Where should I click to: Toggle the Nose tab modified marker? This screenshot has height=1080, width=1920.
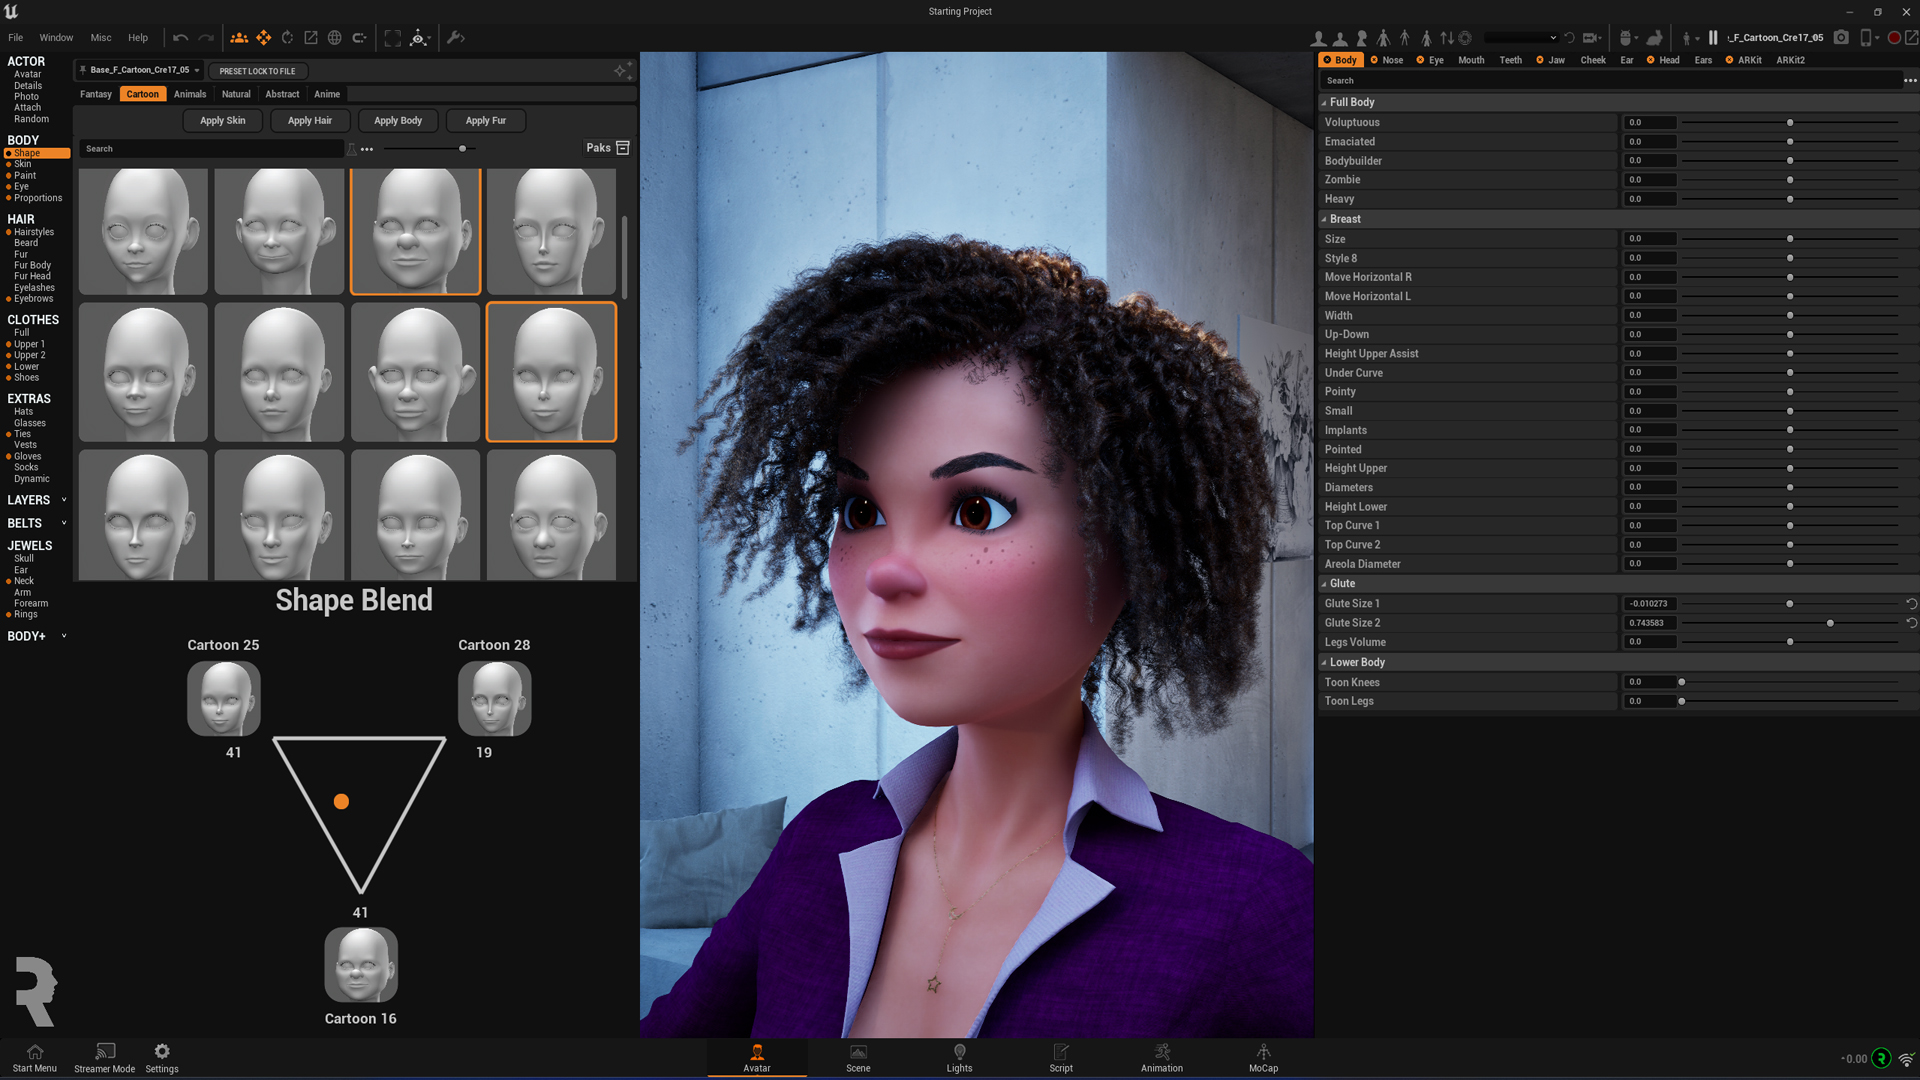pyautogui.click(x=1374, y=60)
